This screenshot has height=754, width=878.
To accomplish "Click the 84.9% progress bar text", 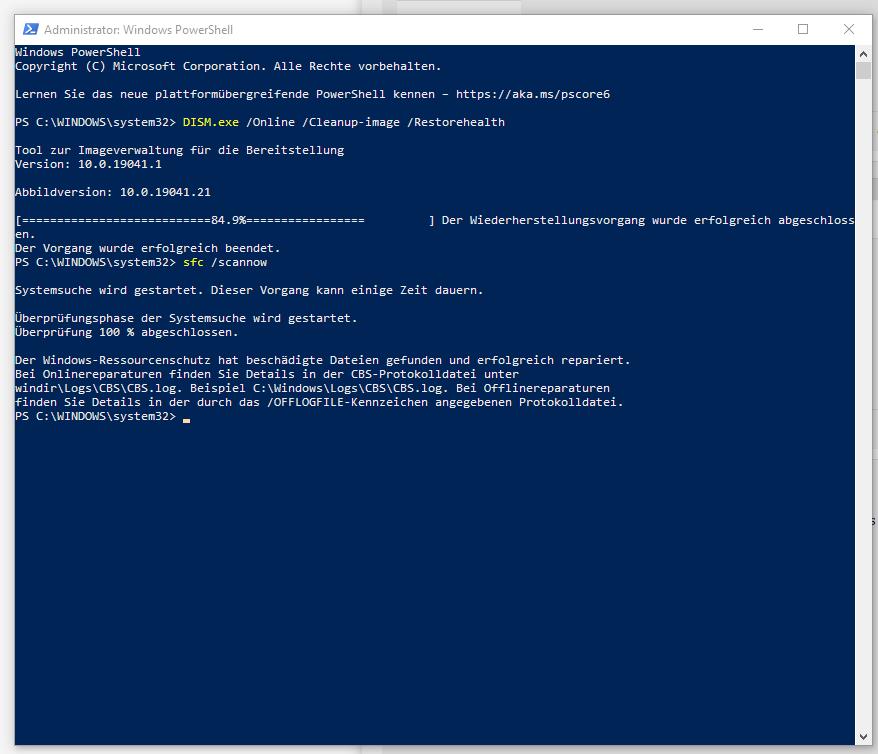I will point(228,220).
